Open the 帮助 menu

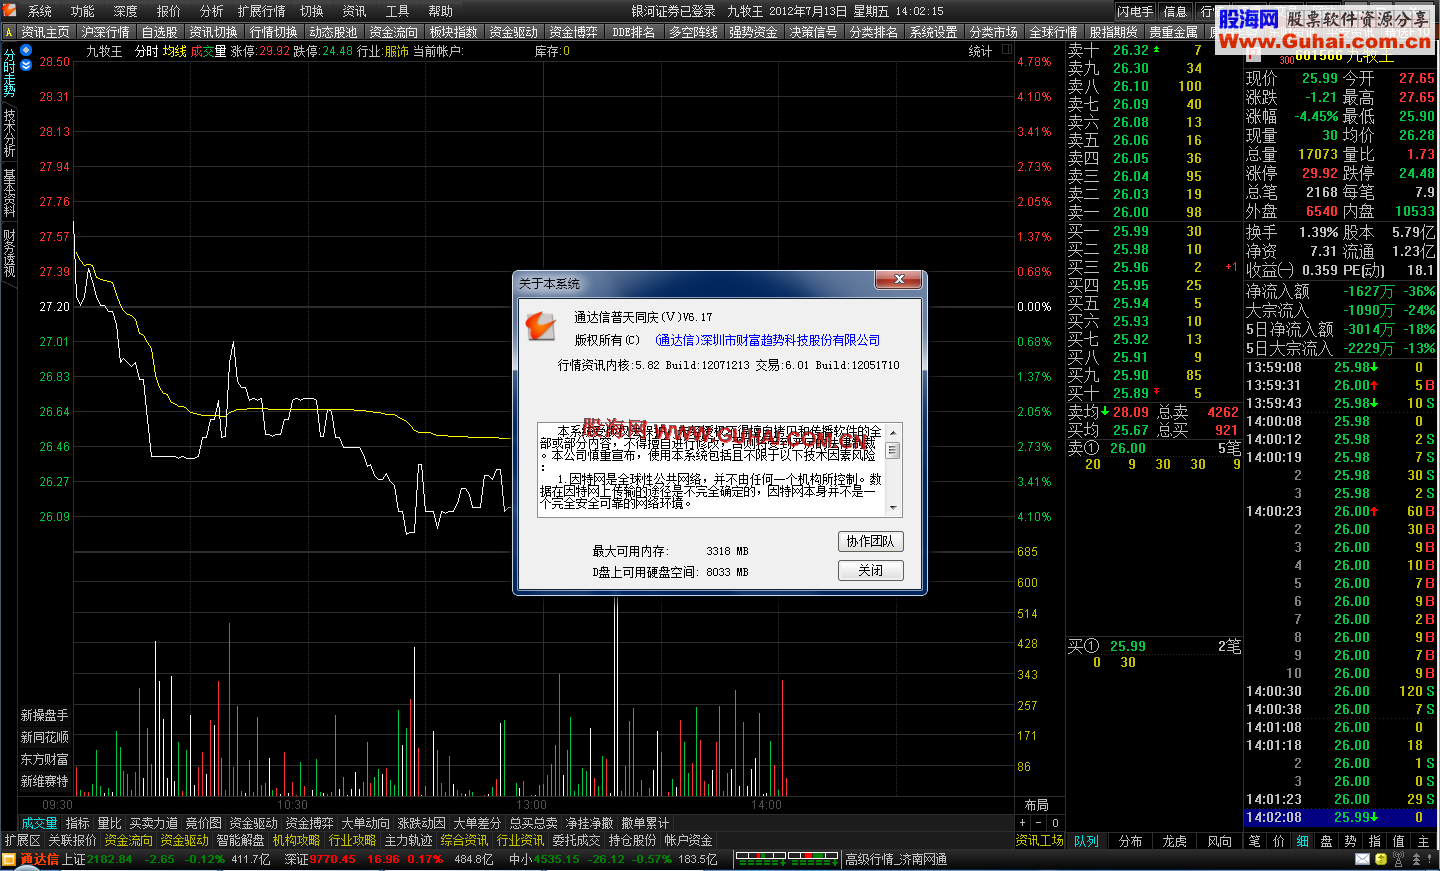441,11
